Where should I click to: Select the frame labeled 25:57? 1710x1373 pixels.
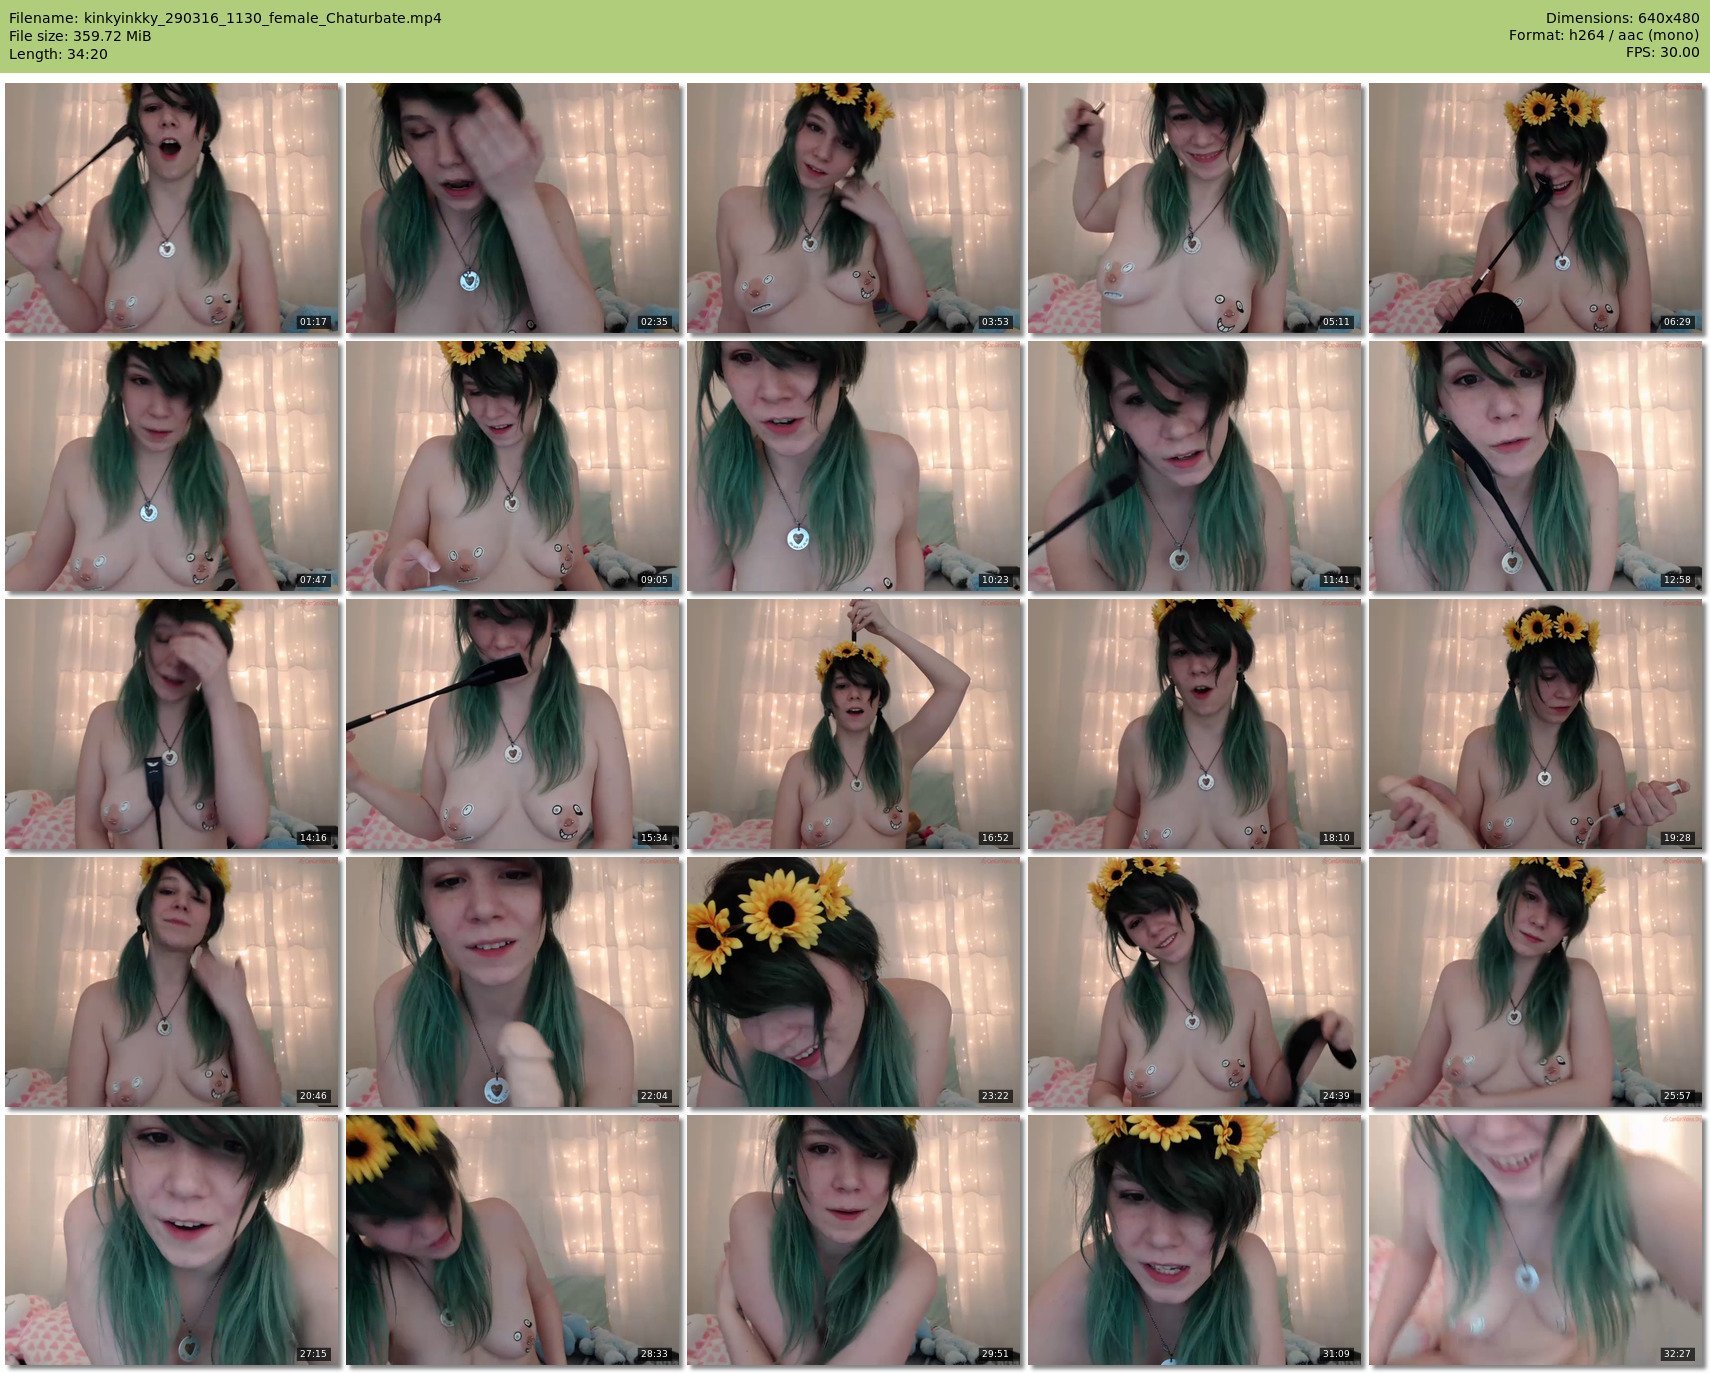pyautogui.click(x=1536, y=982)
